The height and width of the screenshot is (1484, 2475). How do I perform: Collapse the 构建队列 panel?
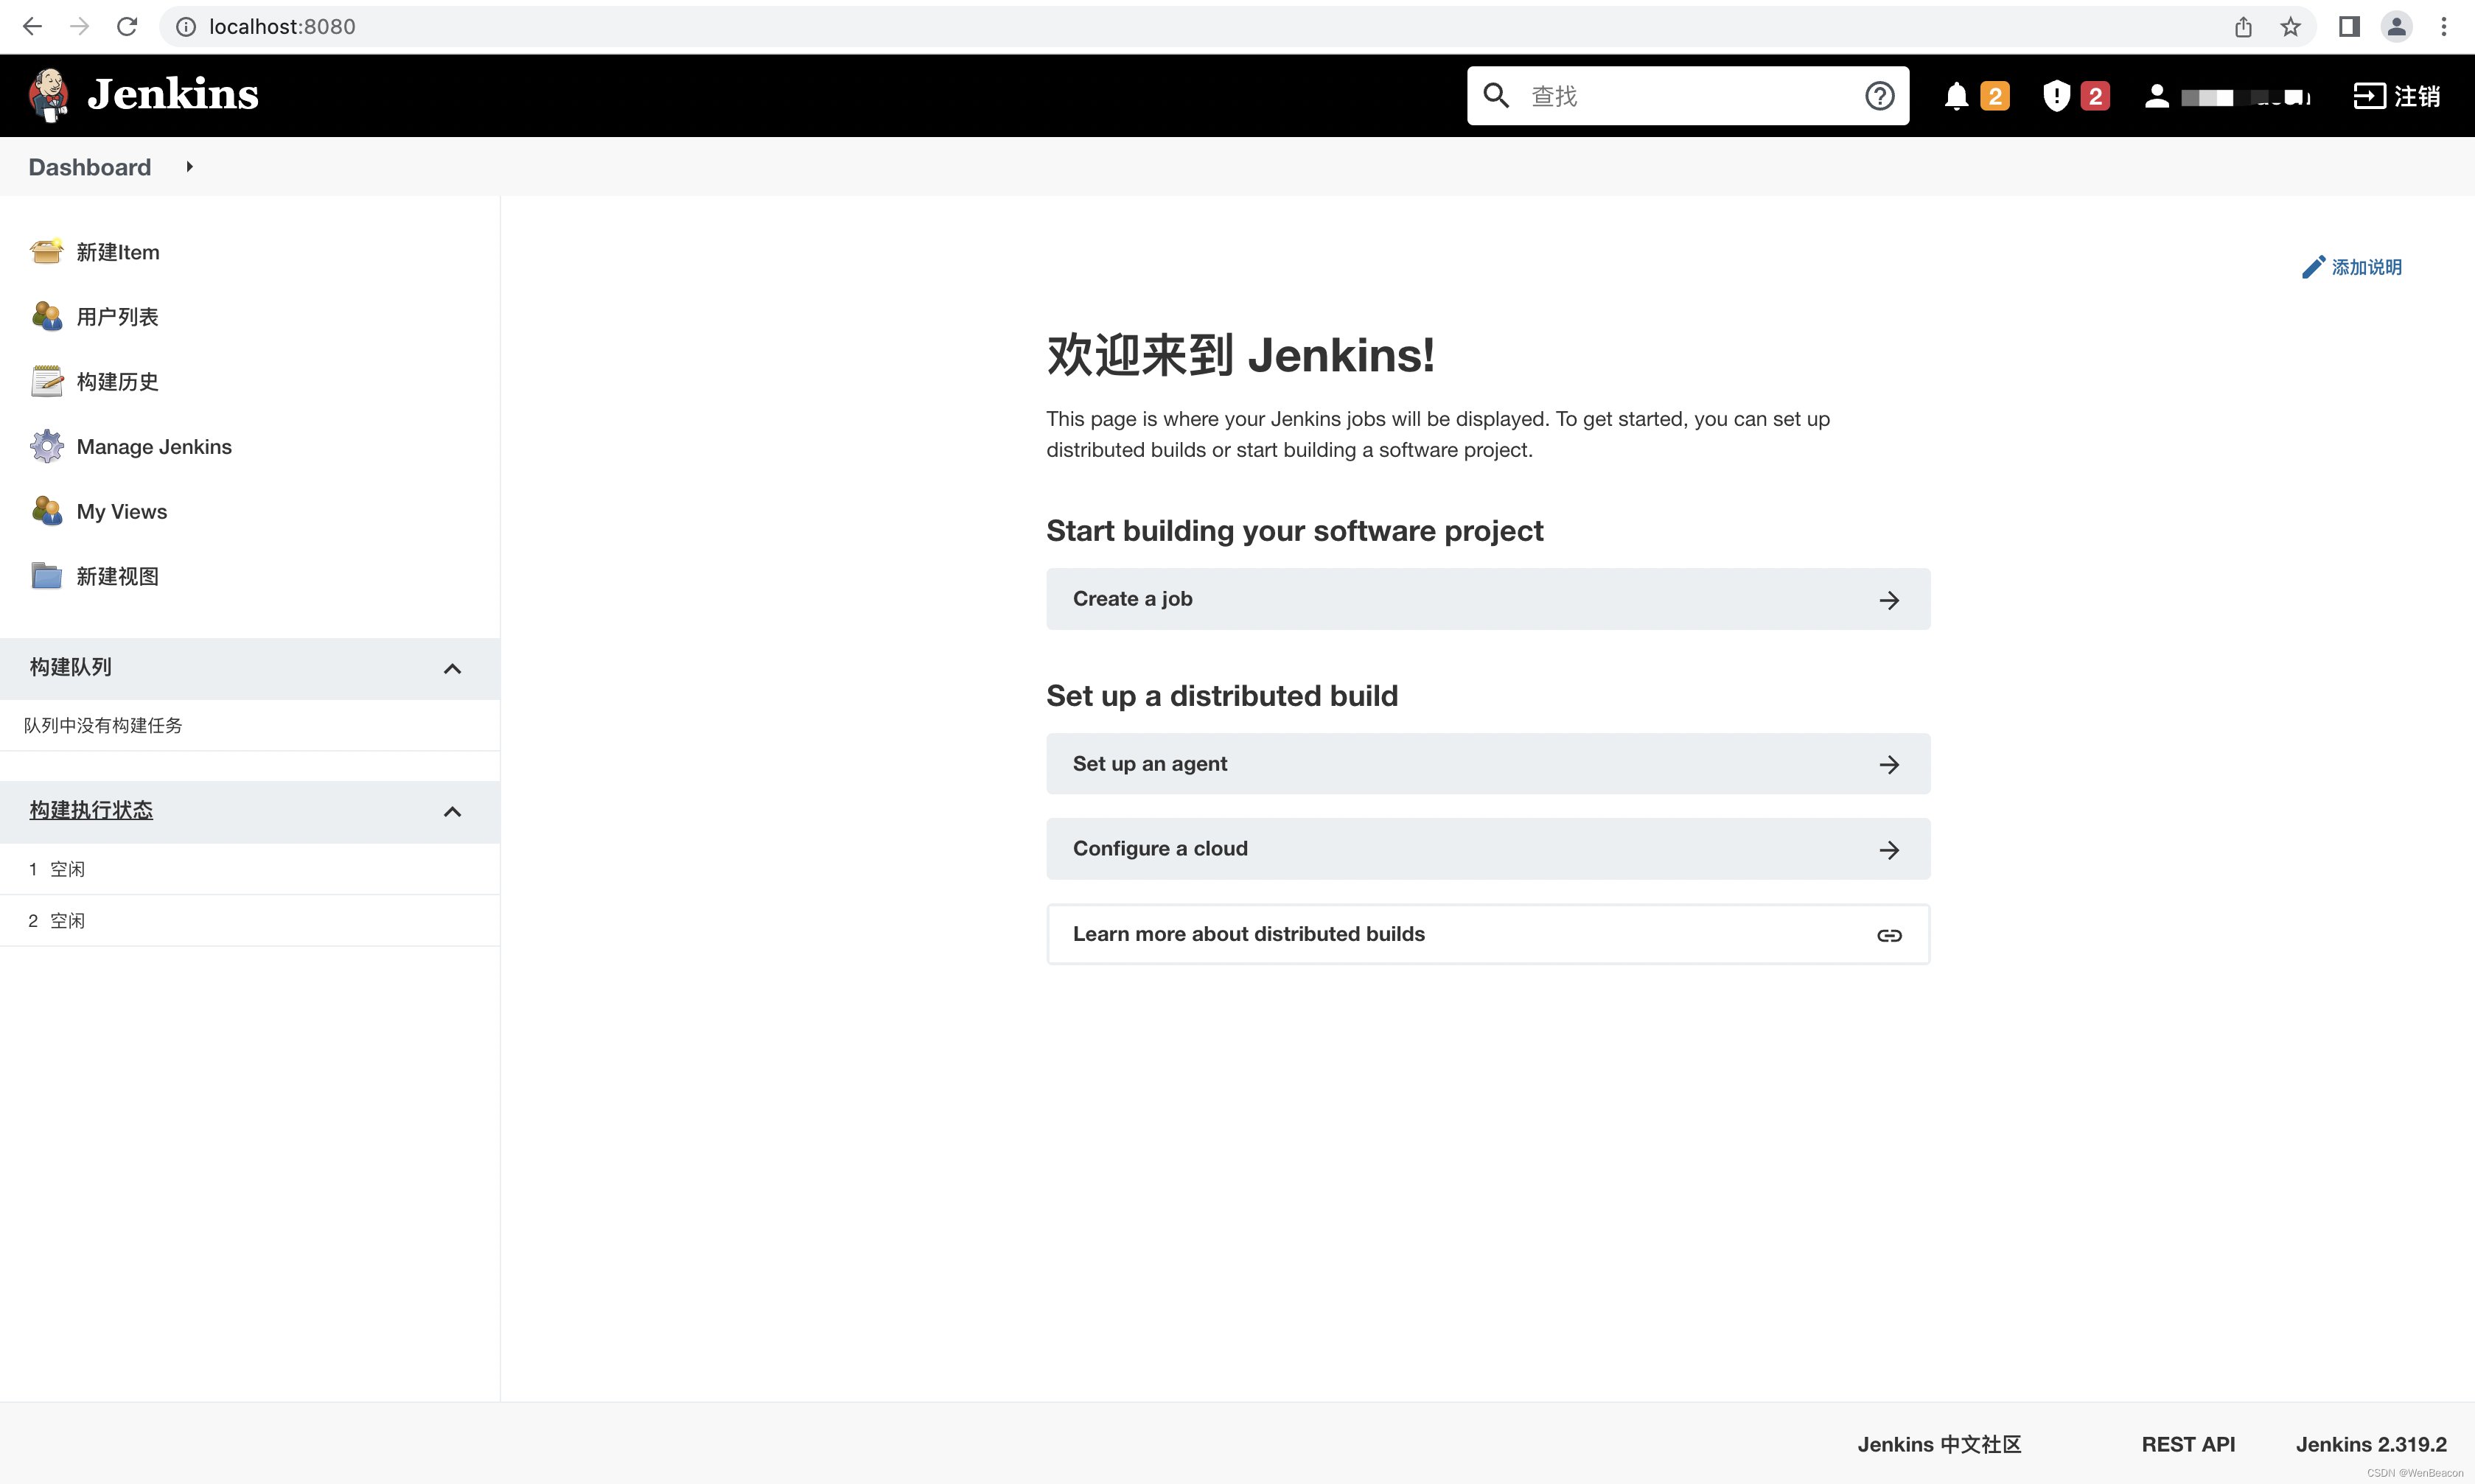point(452,669)
